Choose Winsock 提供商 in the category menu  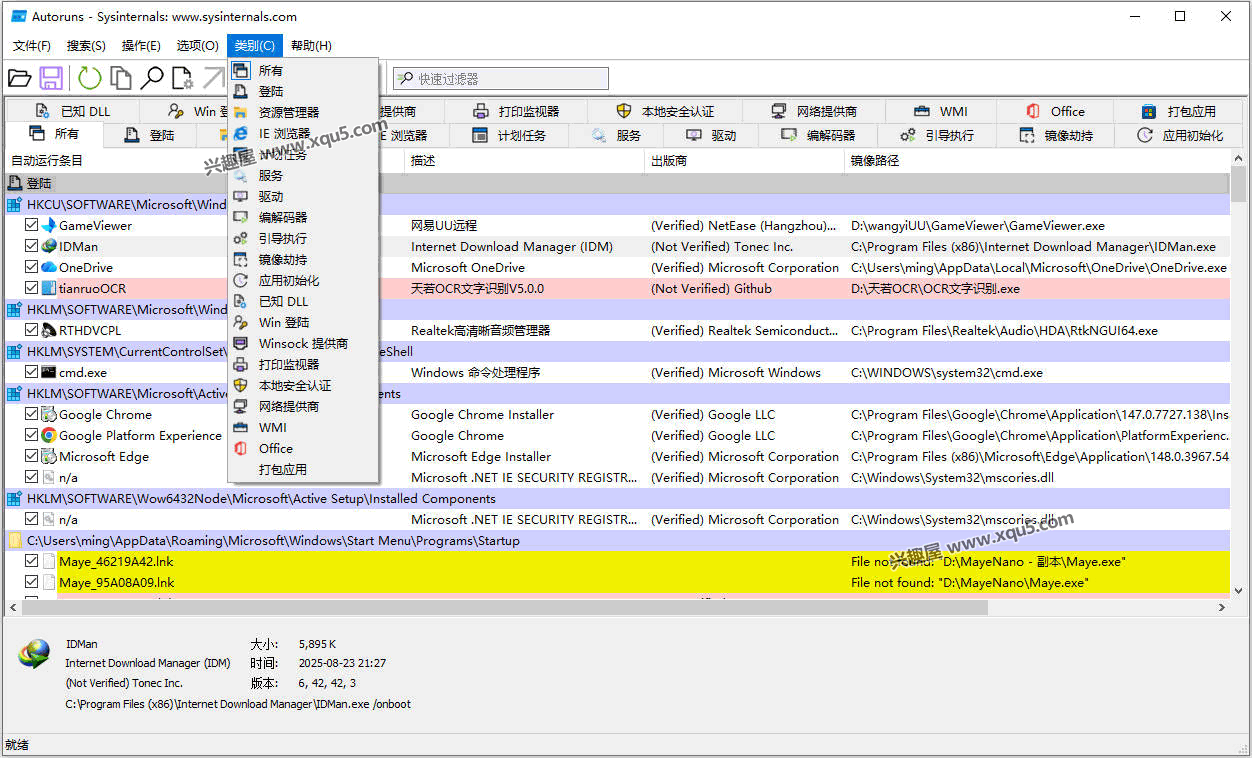(x=303, y=344)
